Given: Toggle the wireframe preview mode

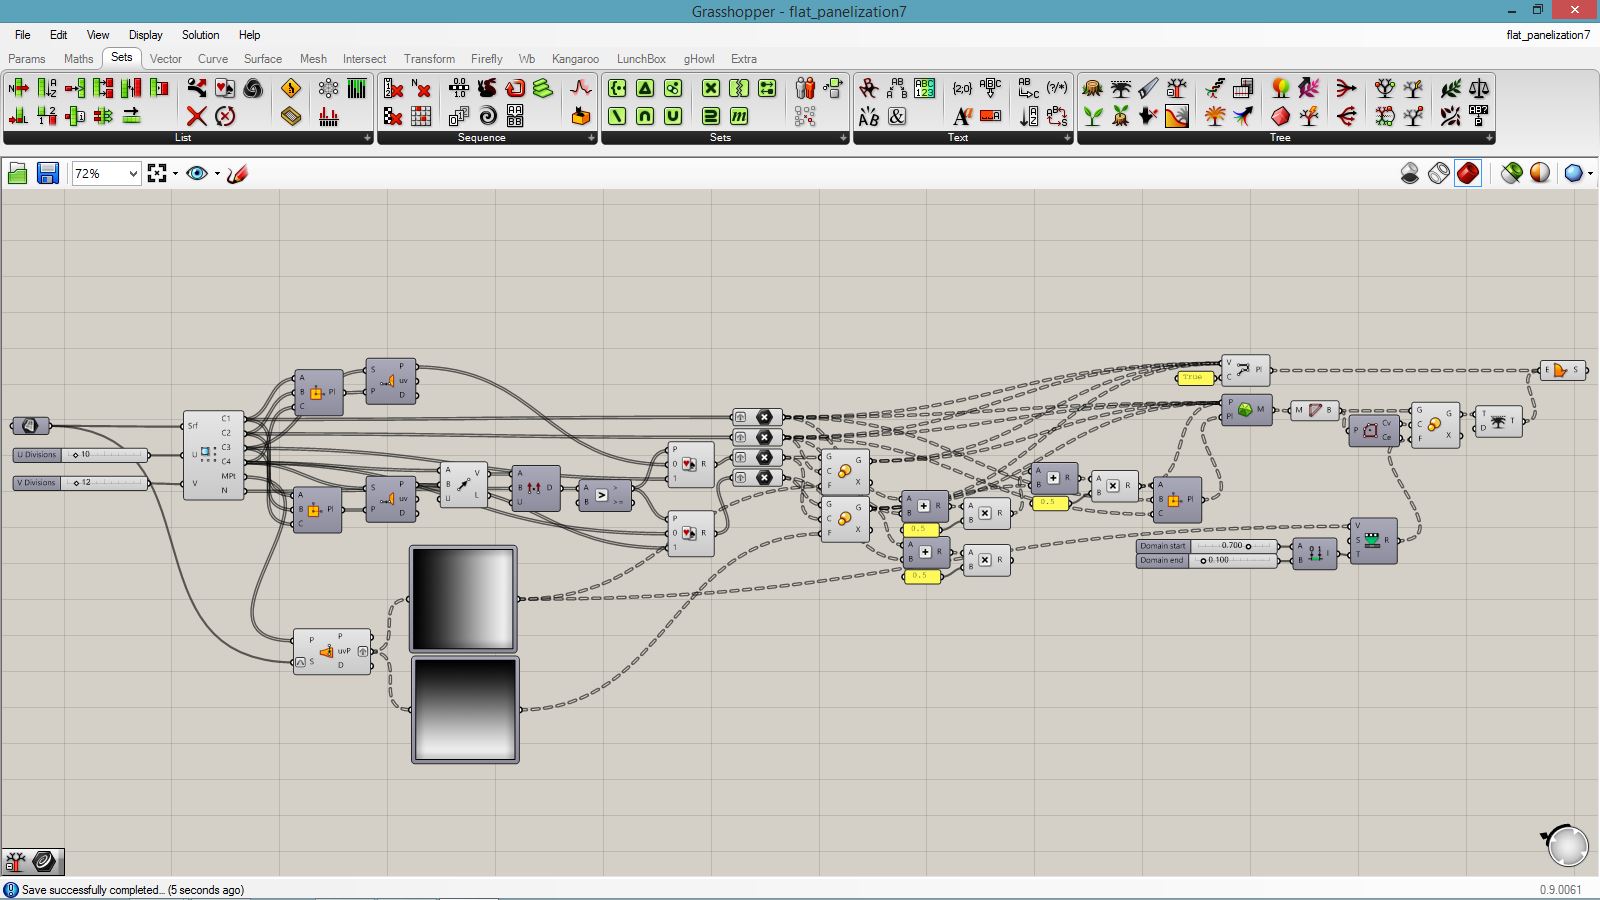Looking at the screenshot, I should [1438, 174].
